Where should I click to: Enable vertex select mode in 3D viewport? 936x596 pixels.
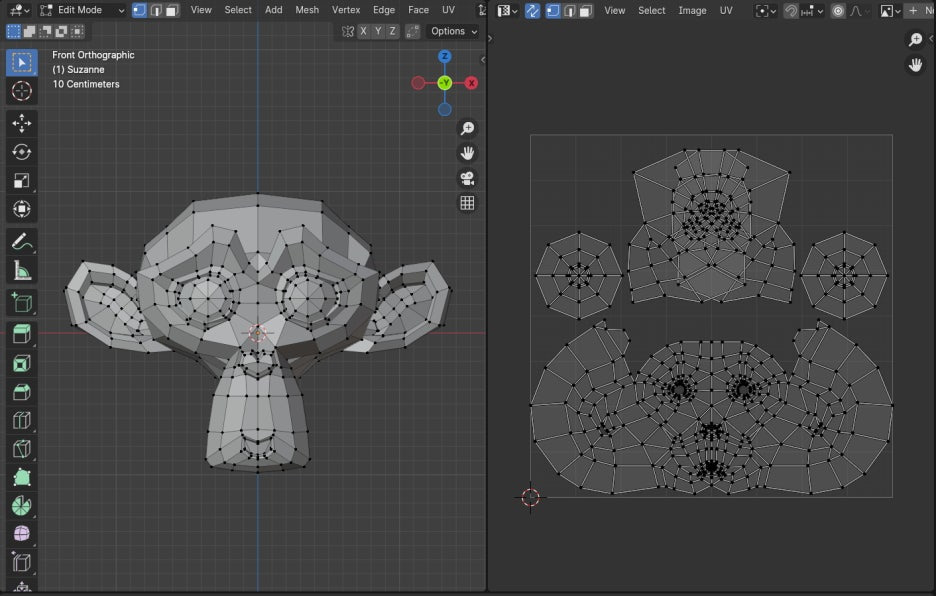(x=139, y=10)
